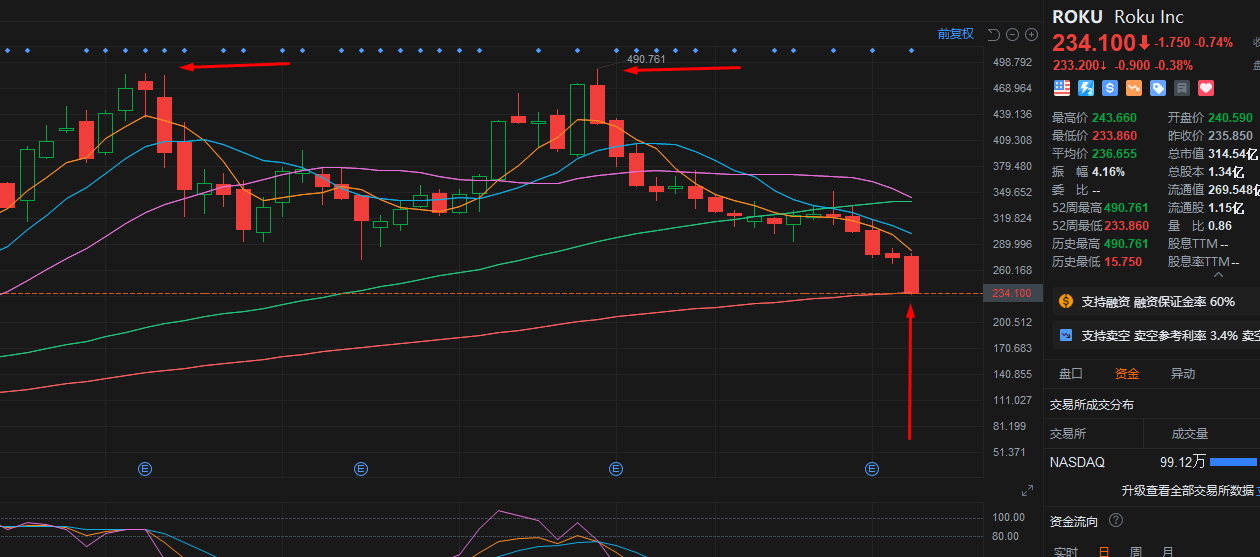The width and height of the screenshot is (1260, 557).
Task: Click the 开盘价 240.590 value
Action: click(x=1230, y=118)
